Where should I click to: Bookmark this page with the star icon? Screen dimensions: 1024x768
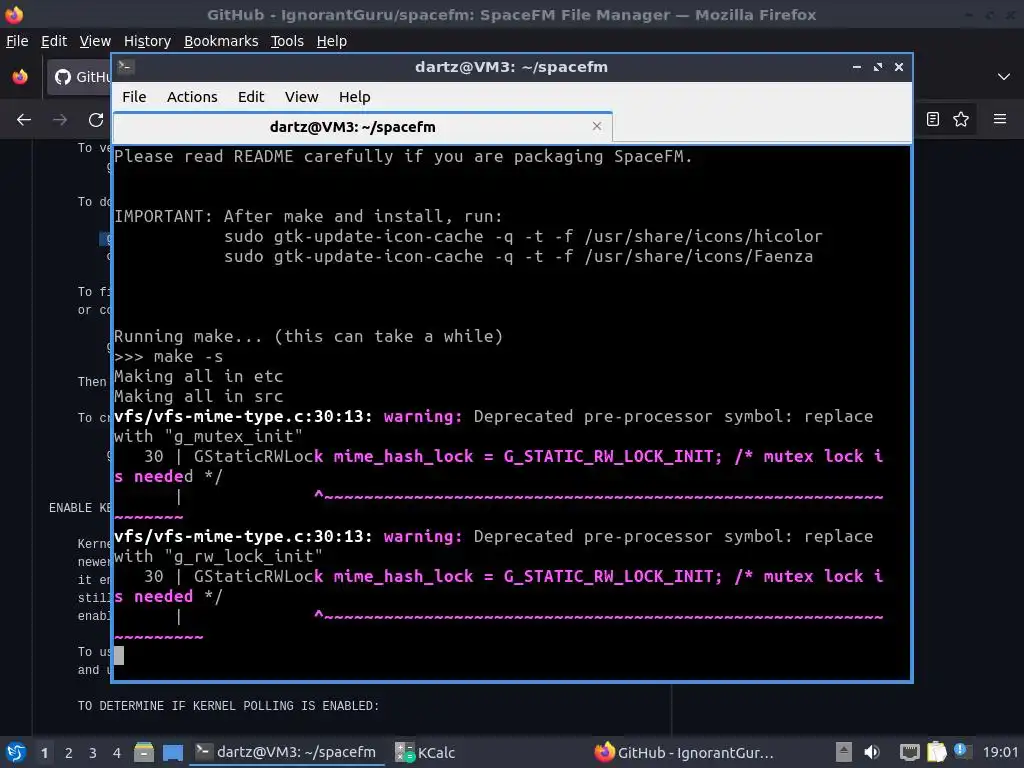click(x=961, y=119)
